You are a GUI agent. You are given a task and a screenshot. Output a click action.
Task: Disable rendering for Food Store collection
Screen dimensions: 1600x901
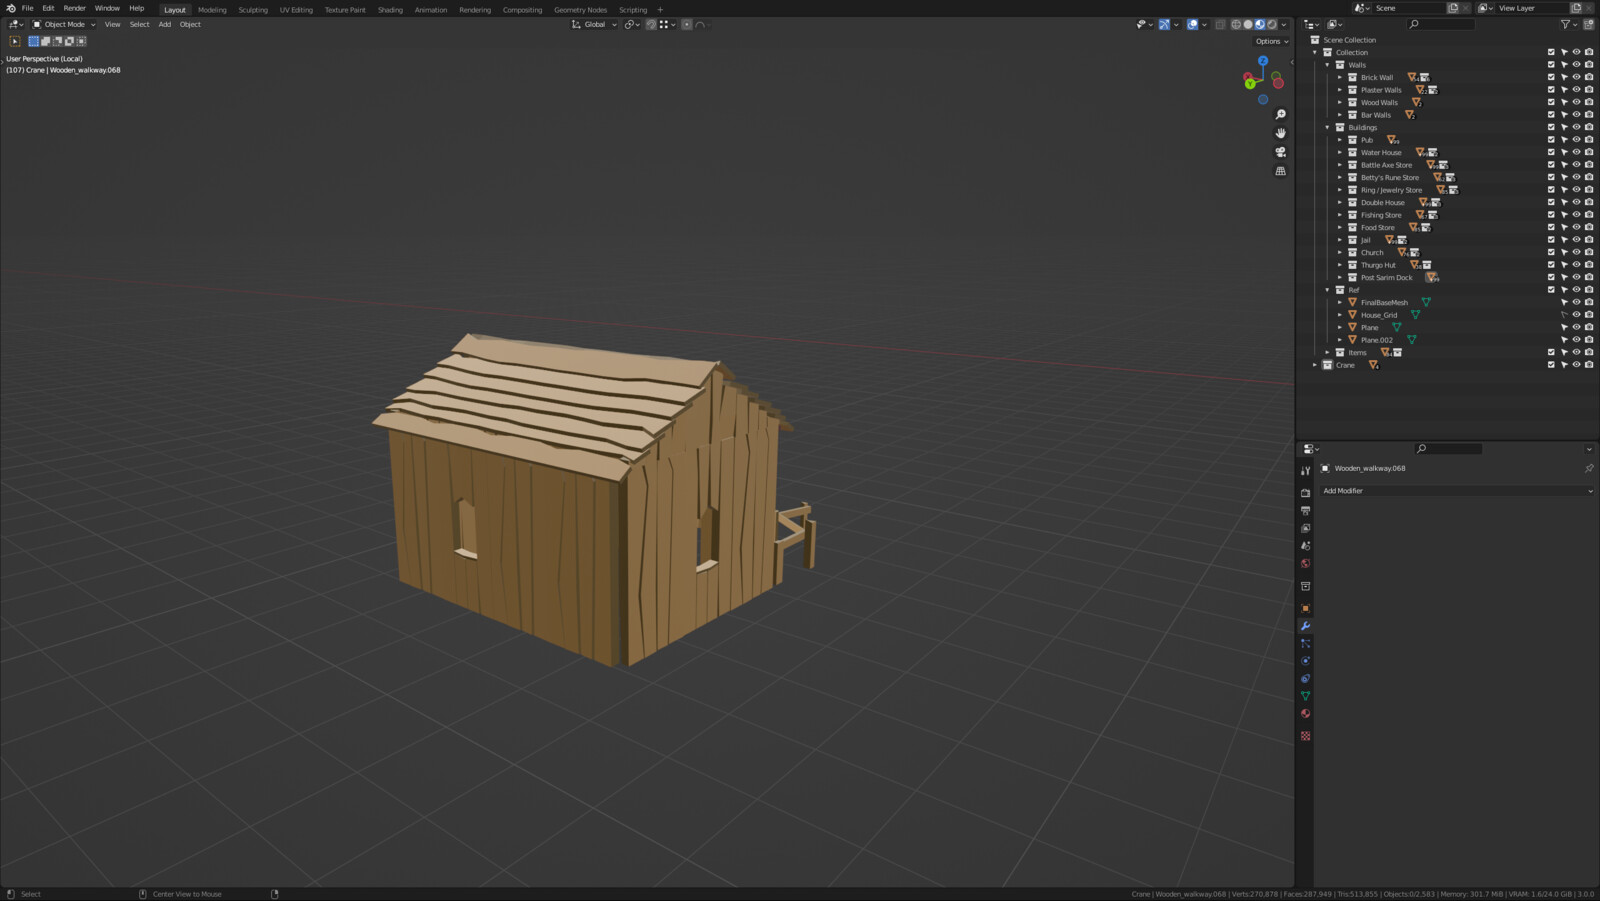click(1589, 227)
